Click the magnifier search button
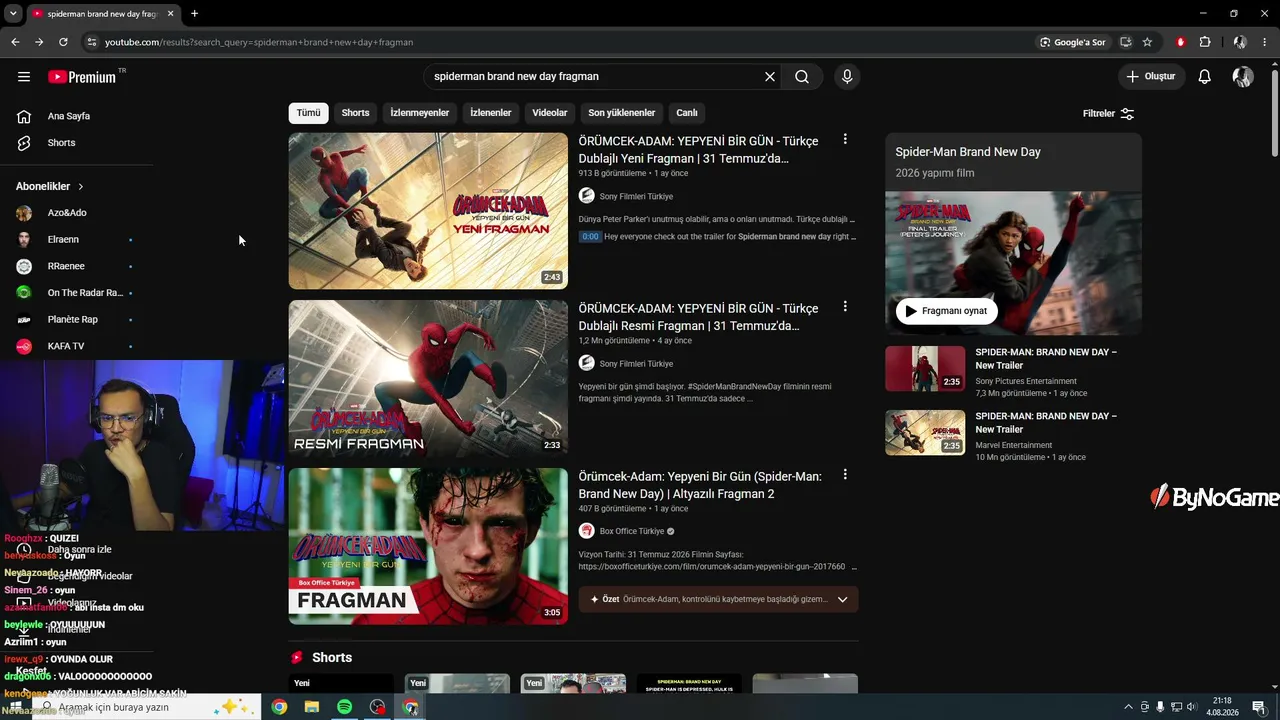 pyautogui.click(x=802, y=76)
